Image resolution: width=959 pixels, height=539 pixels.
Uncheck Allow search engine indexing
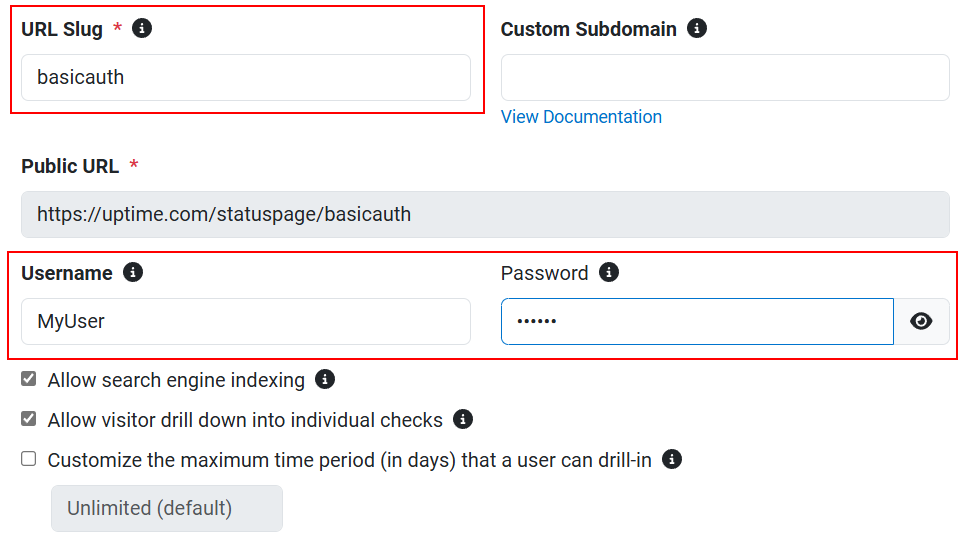point(29,379)
